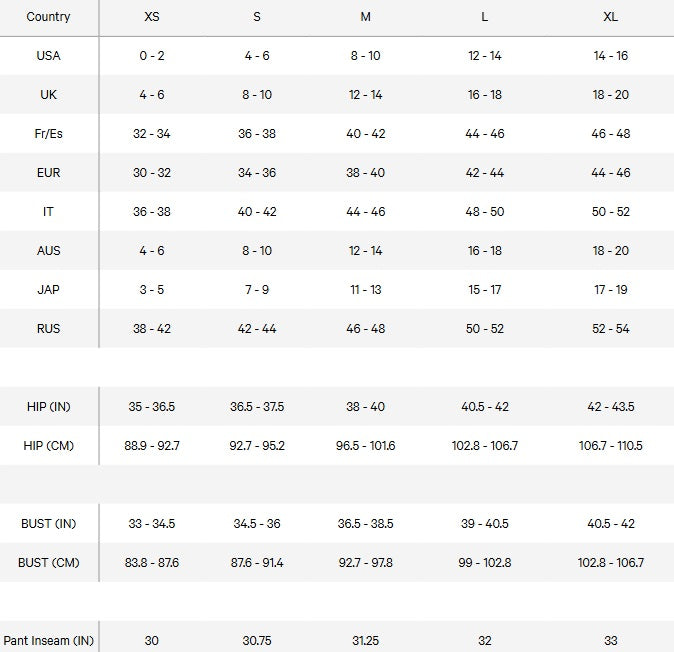Click the USA row label
This screenshot has height=652, width=674.
pyautogui.click(x=48, y=56)
